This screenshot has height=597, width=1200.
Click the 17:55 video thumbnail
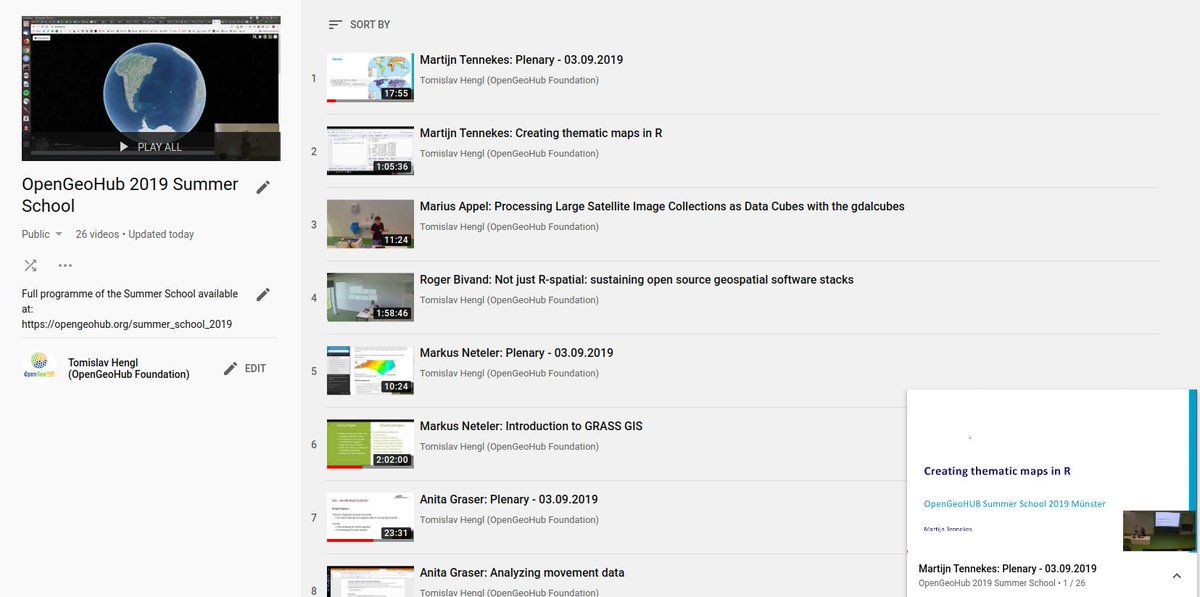click(x=370, y=77)
